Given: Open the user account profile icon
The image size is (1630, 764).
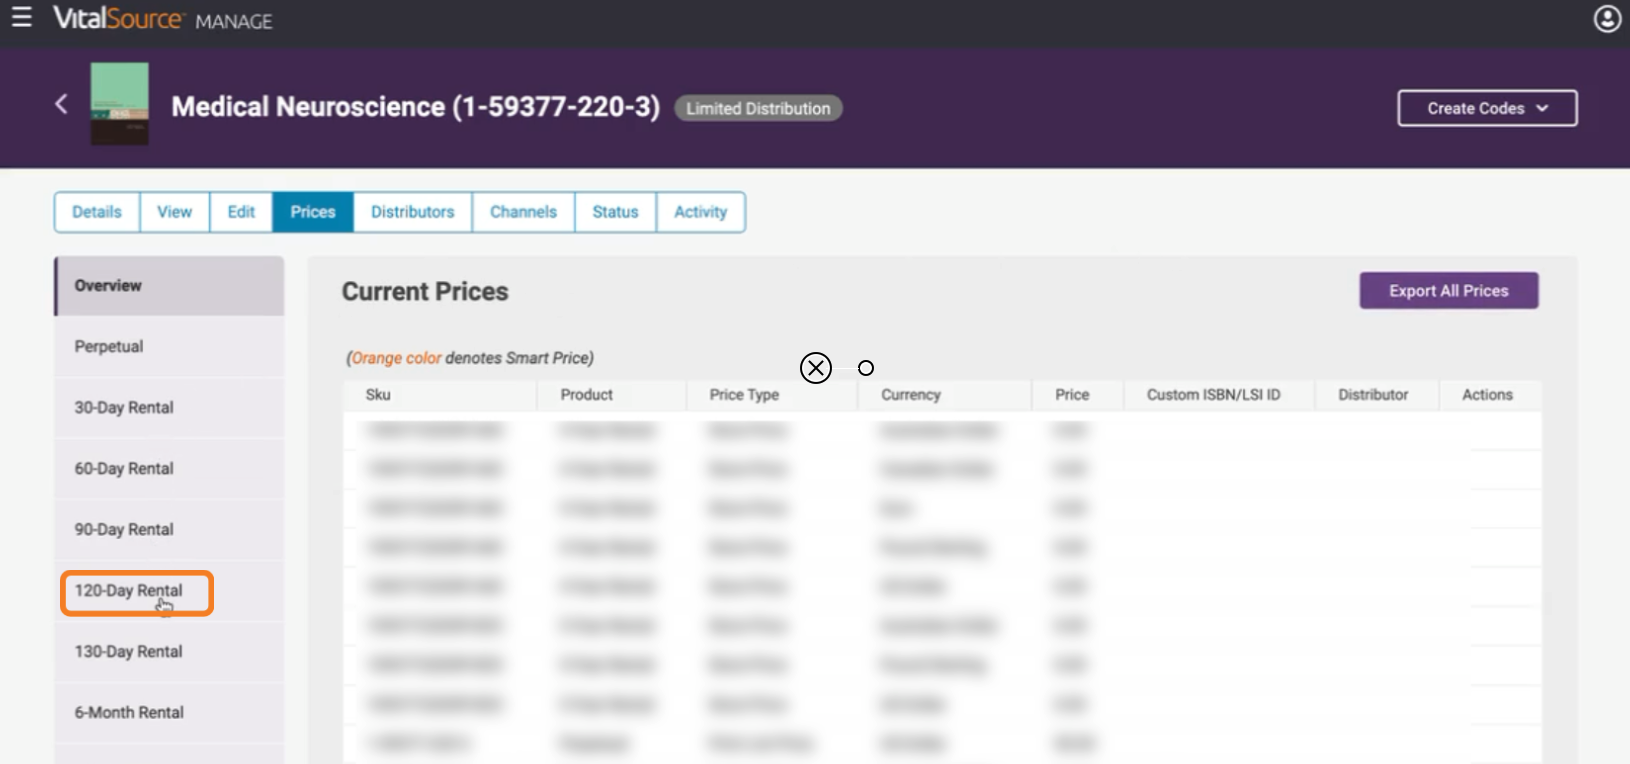Looking at the screenshot, I should pos(1607,19).
